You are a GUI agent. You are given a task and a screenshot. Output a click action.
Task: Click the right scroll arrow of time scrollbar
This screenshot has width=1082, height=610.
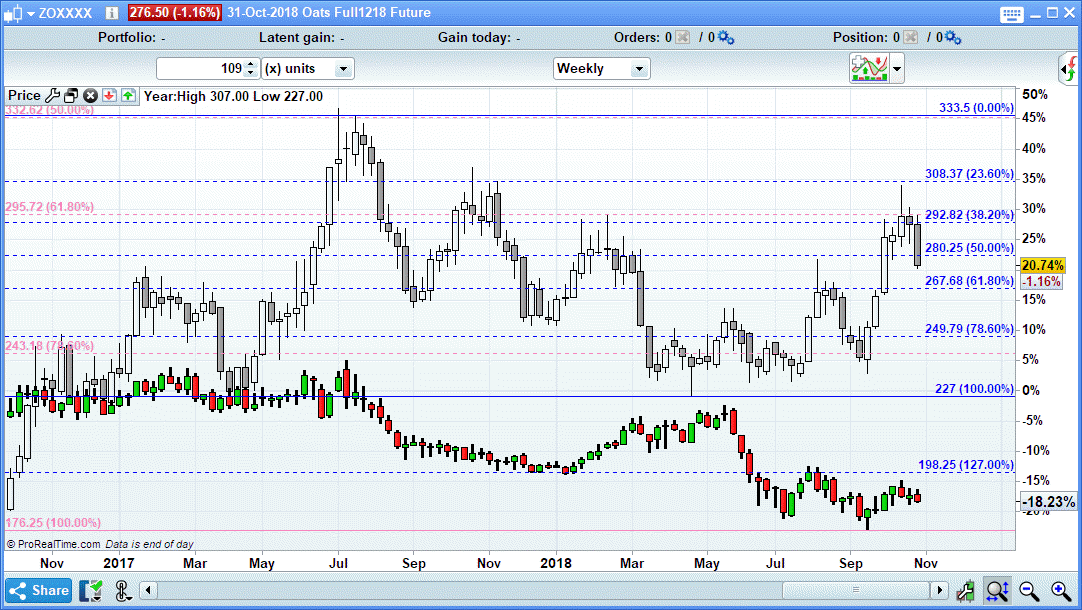[x=938, y=590]
